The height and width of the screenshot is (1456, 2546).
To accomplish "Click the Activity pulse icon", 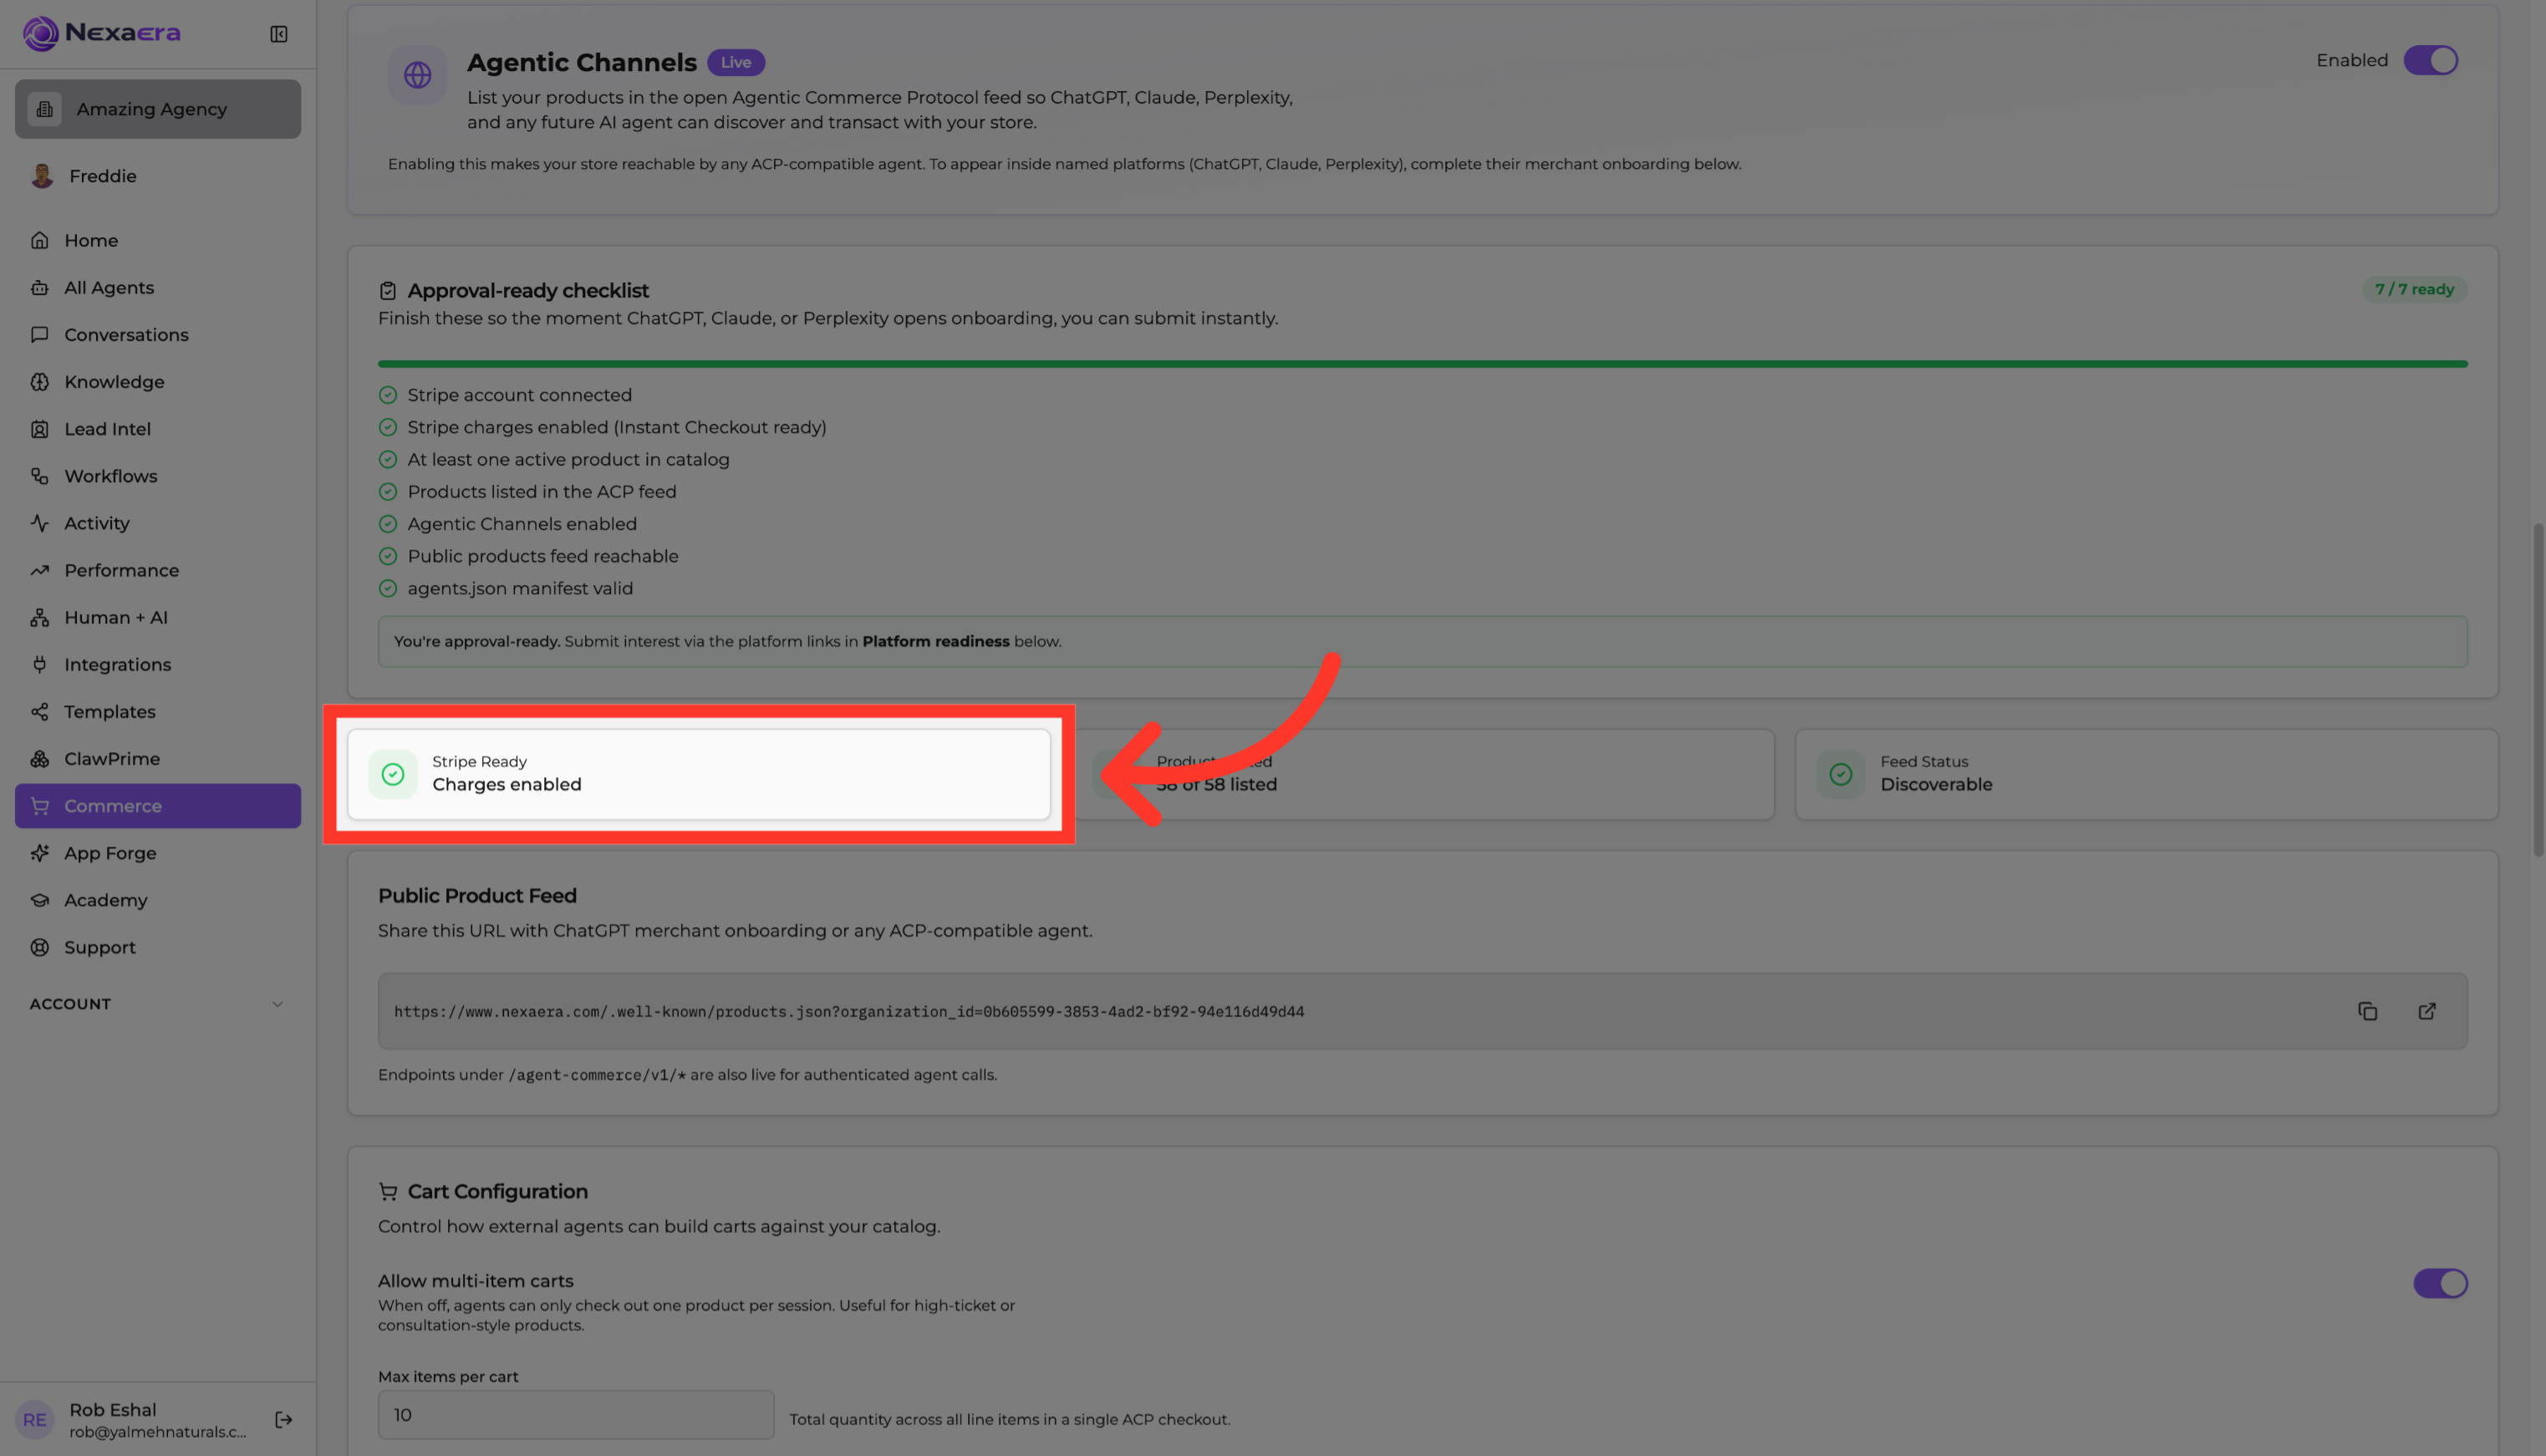I will [40, 523].
